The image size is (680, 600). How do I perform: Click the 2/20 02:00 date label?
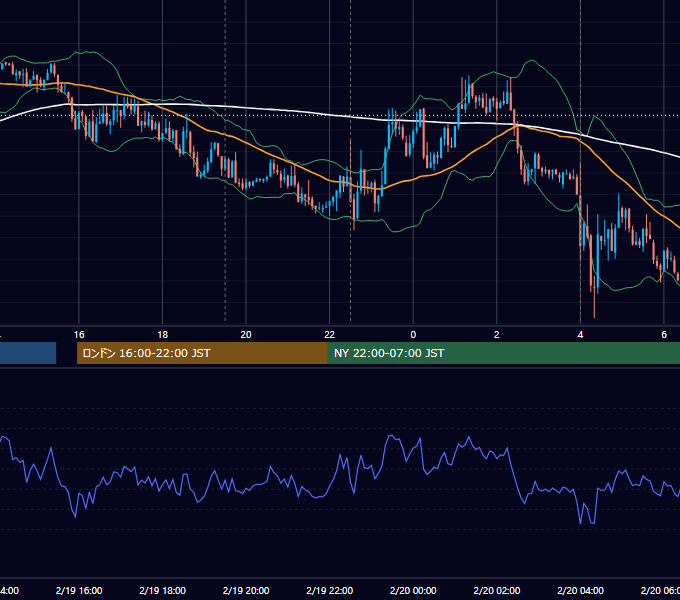pos(497,590)
